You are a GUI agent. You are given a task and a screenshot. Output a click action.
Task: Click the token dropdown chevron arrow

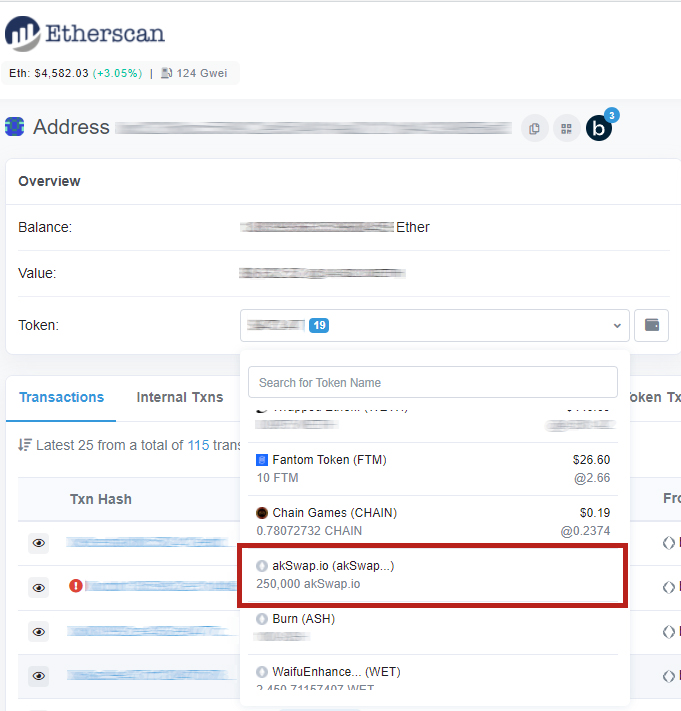(617, 326)
